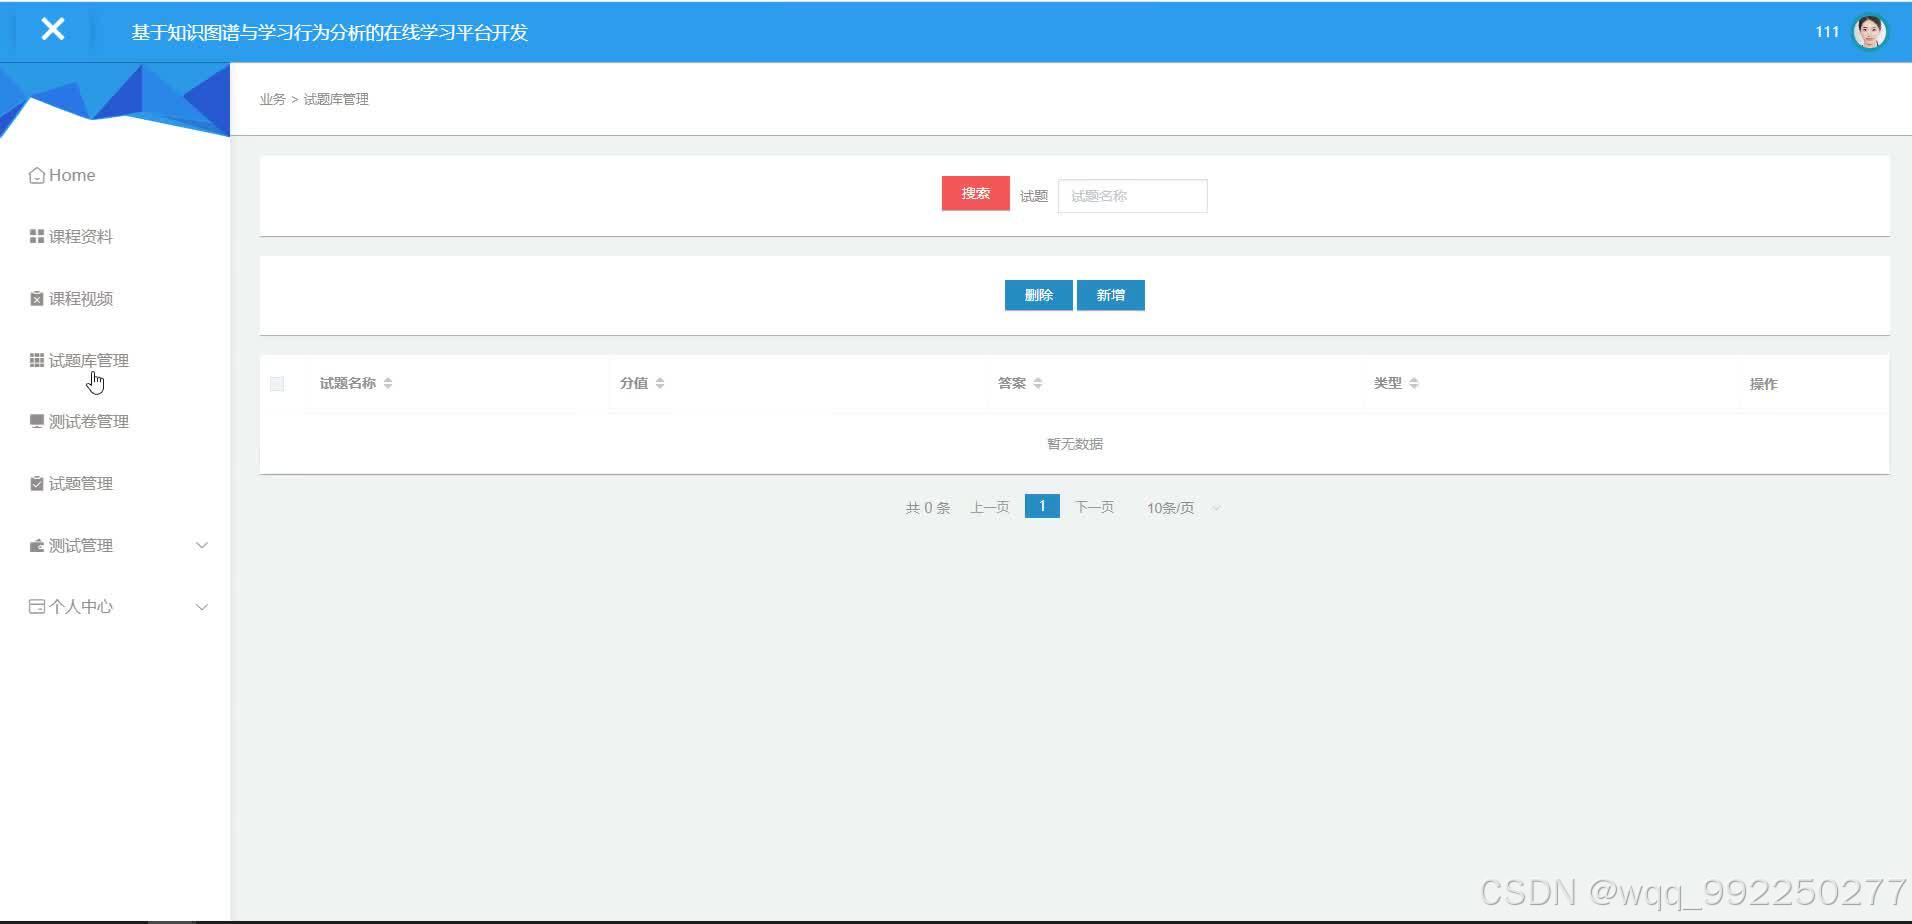Select page 1 in pagination

click(1042, 506)
